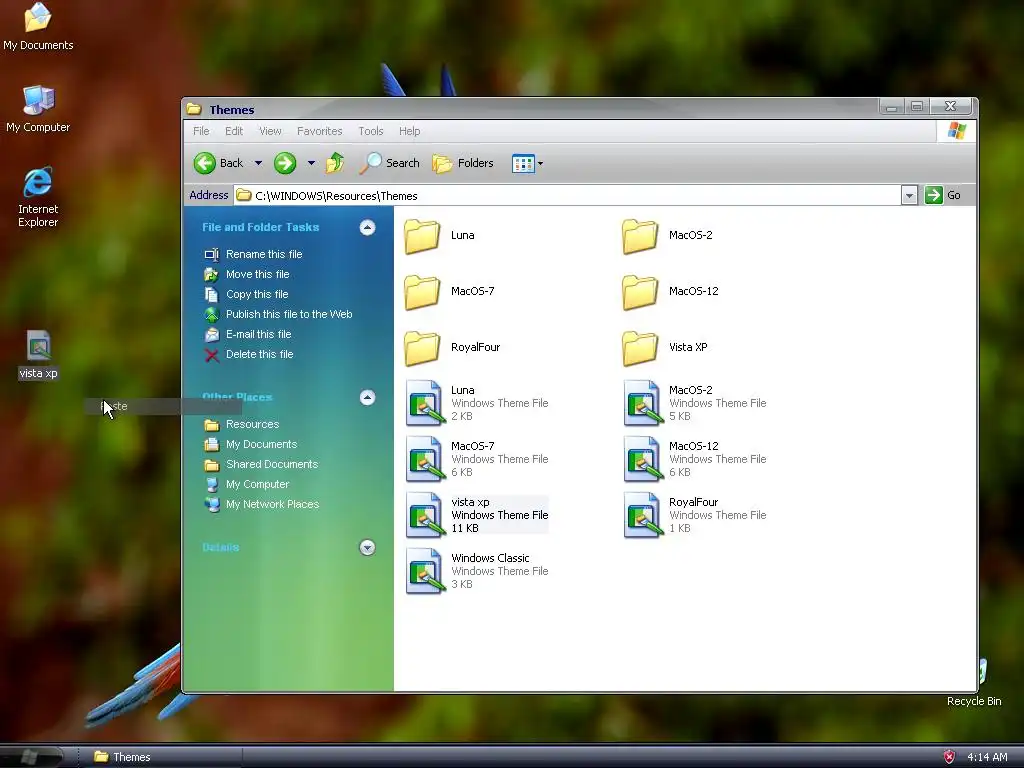Select the Luna folder icon
This screenshot has width=1024, height=768.
[422, 236]
